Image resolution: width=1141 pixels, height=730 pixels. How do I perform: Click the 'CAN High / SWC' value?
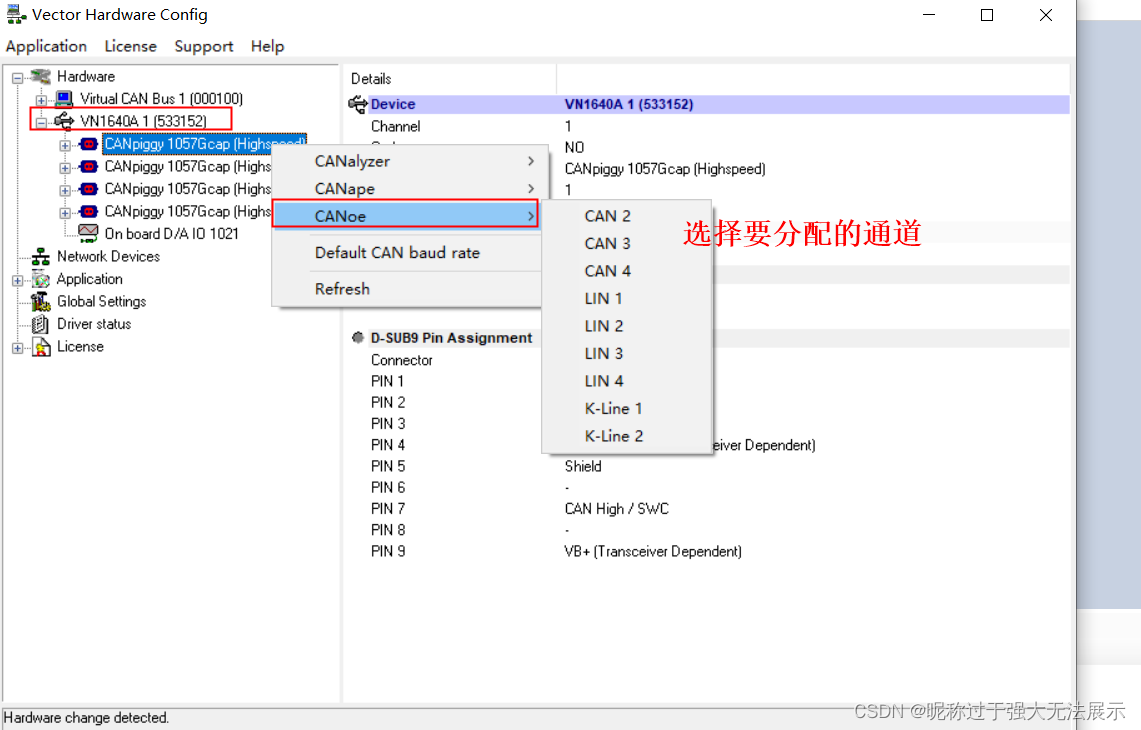(616, 509)
